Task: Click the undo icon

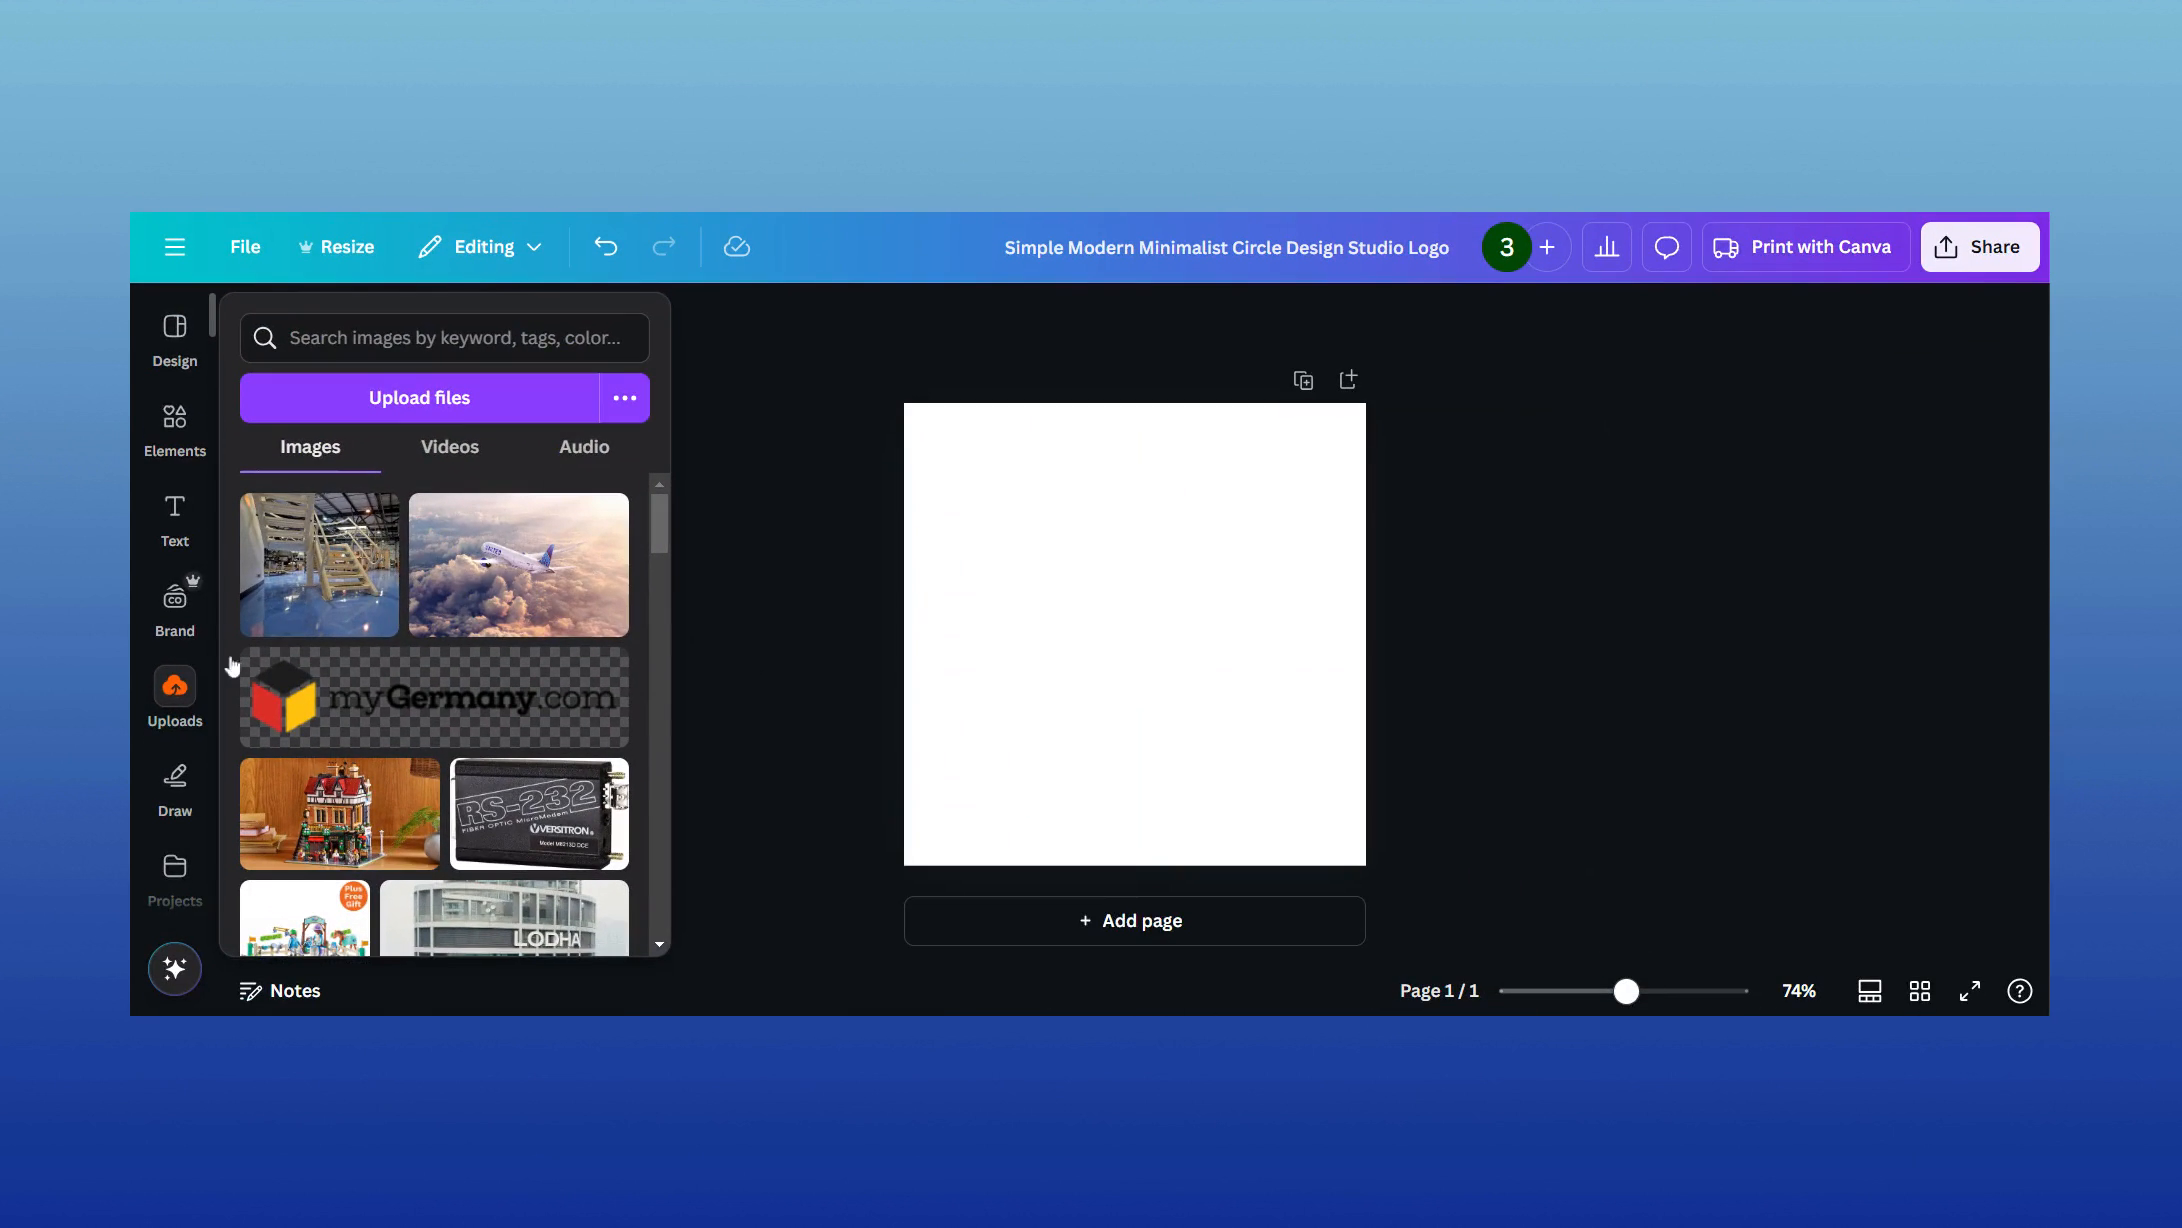Action: (605, 246)
